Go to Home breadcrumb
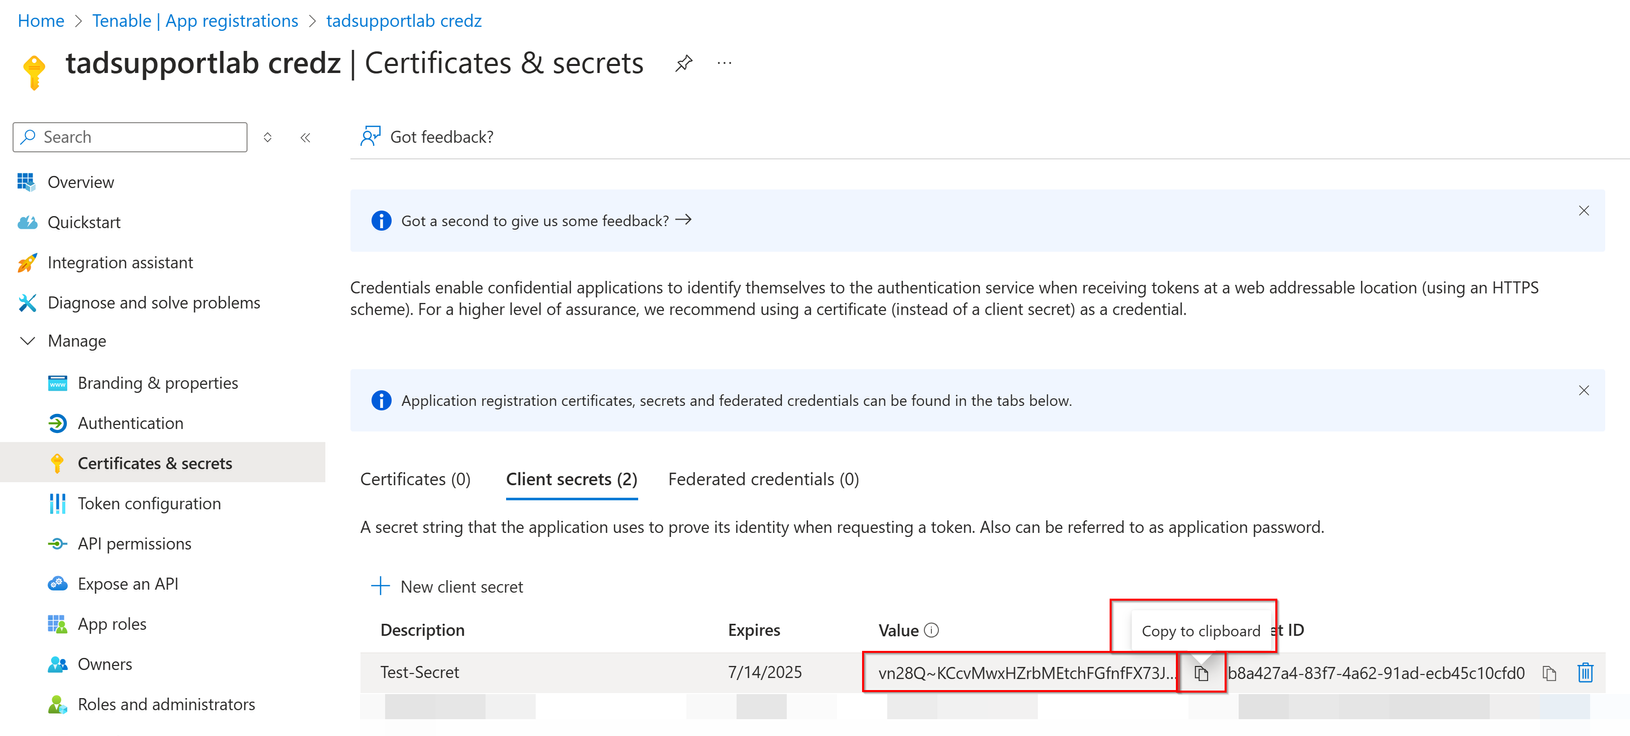 click(x=41, y=20)
